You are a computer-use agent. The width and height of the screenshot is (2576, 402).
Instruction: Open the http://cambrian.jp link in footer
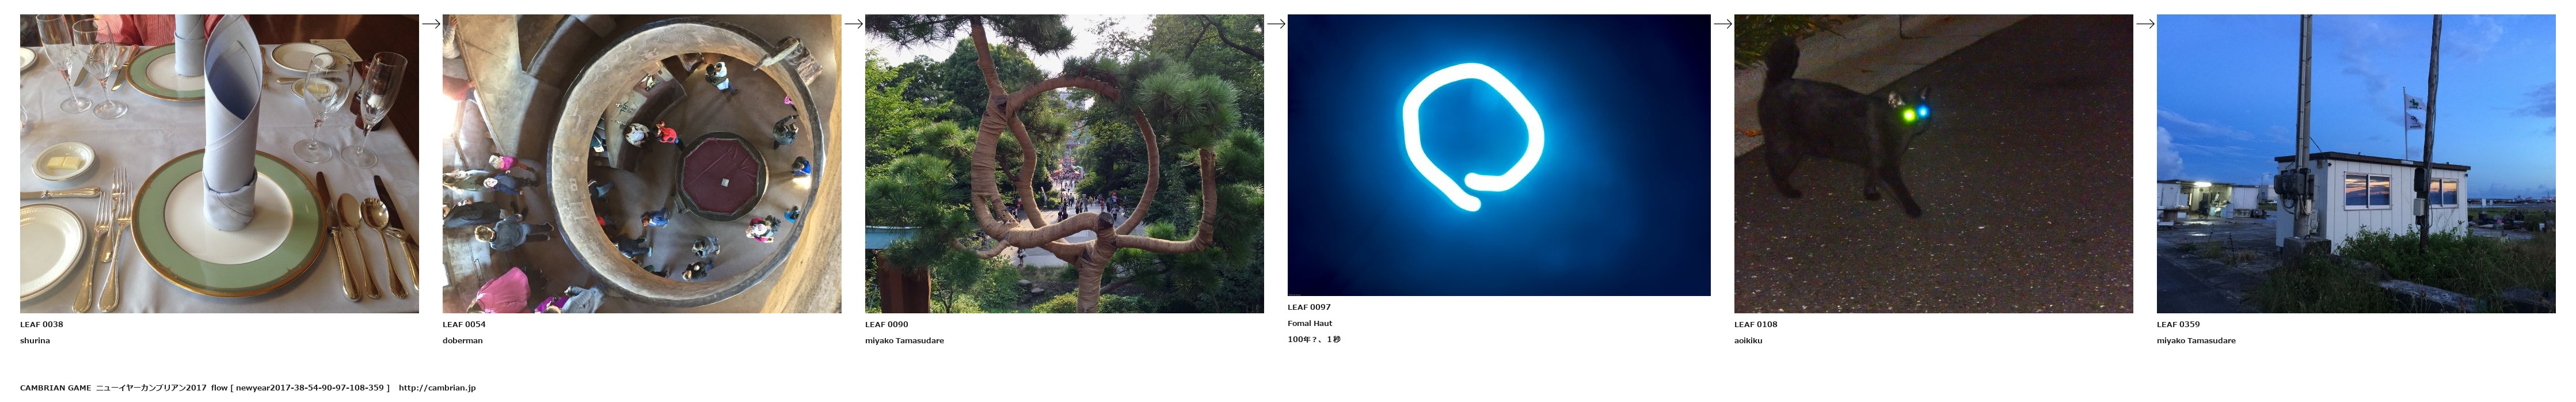(437, 388)
